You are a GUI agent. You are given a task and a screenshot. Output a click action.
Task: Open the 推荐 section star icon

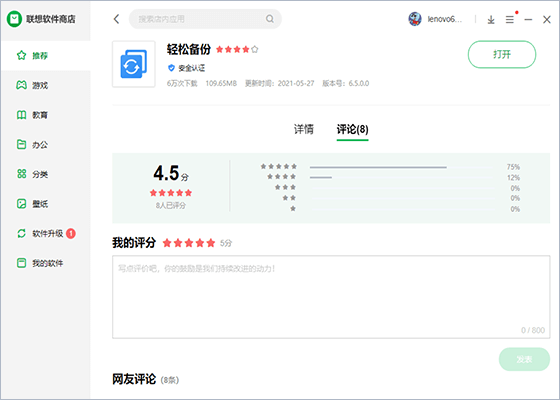[21, 55]
